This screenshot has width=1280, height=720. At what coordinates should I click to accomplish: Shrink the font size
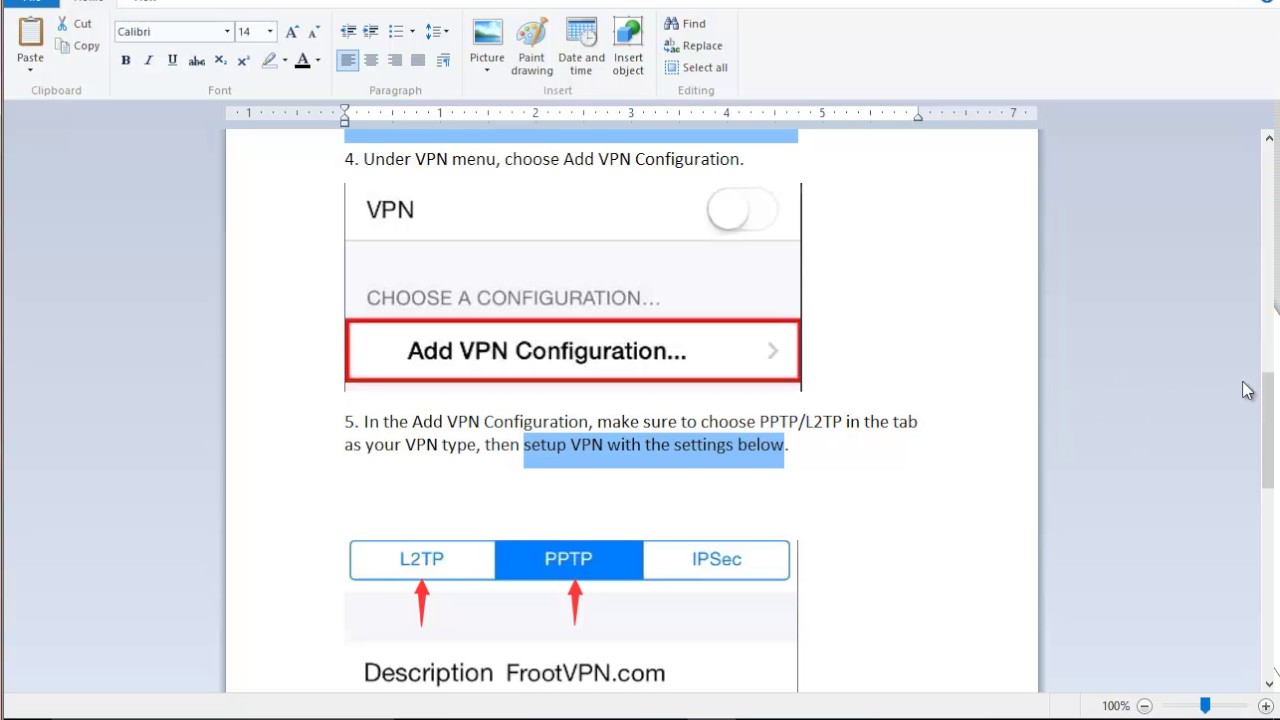pos(314,32)
